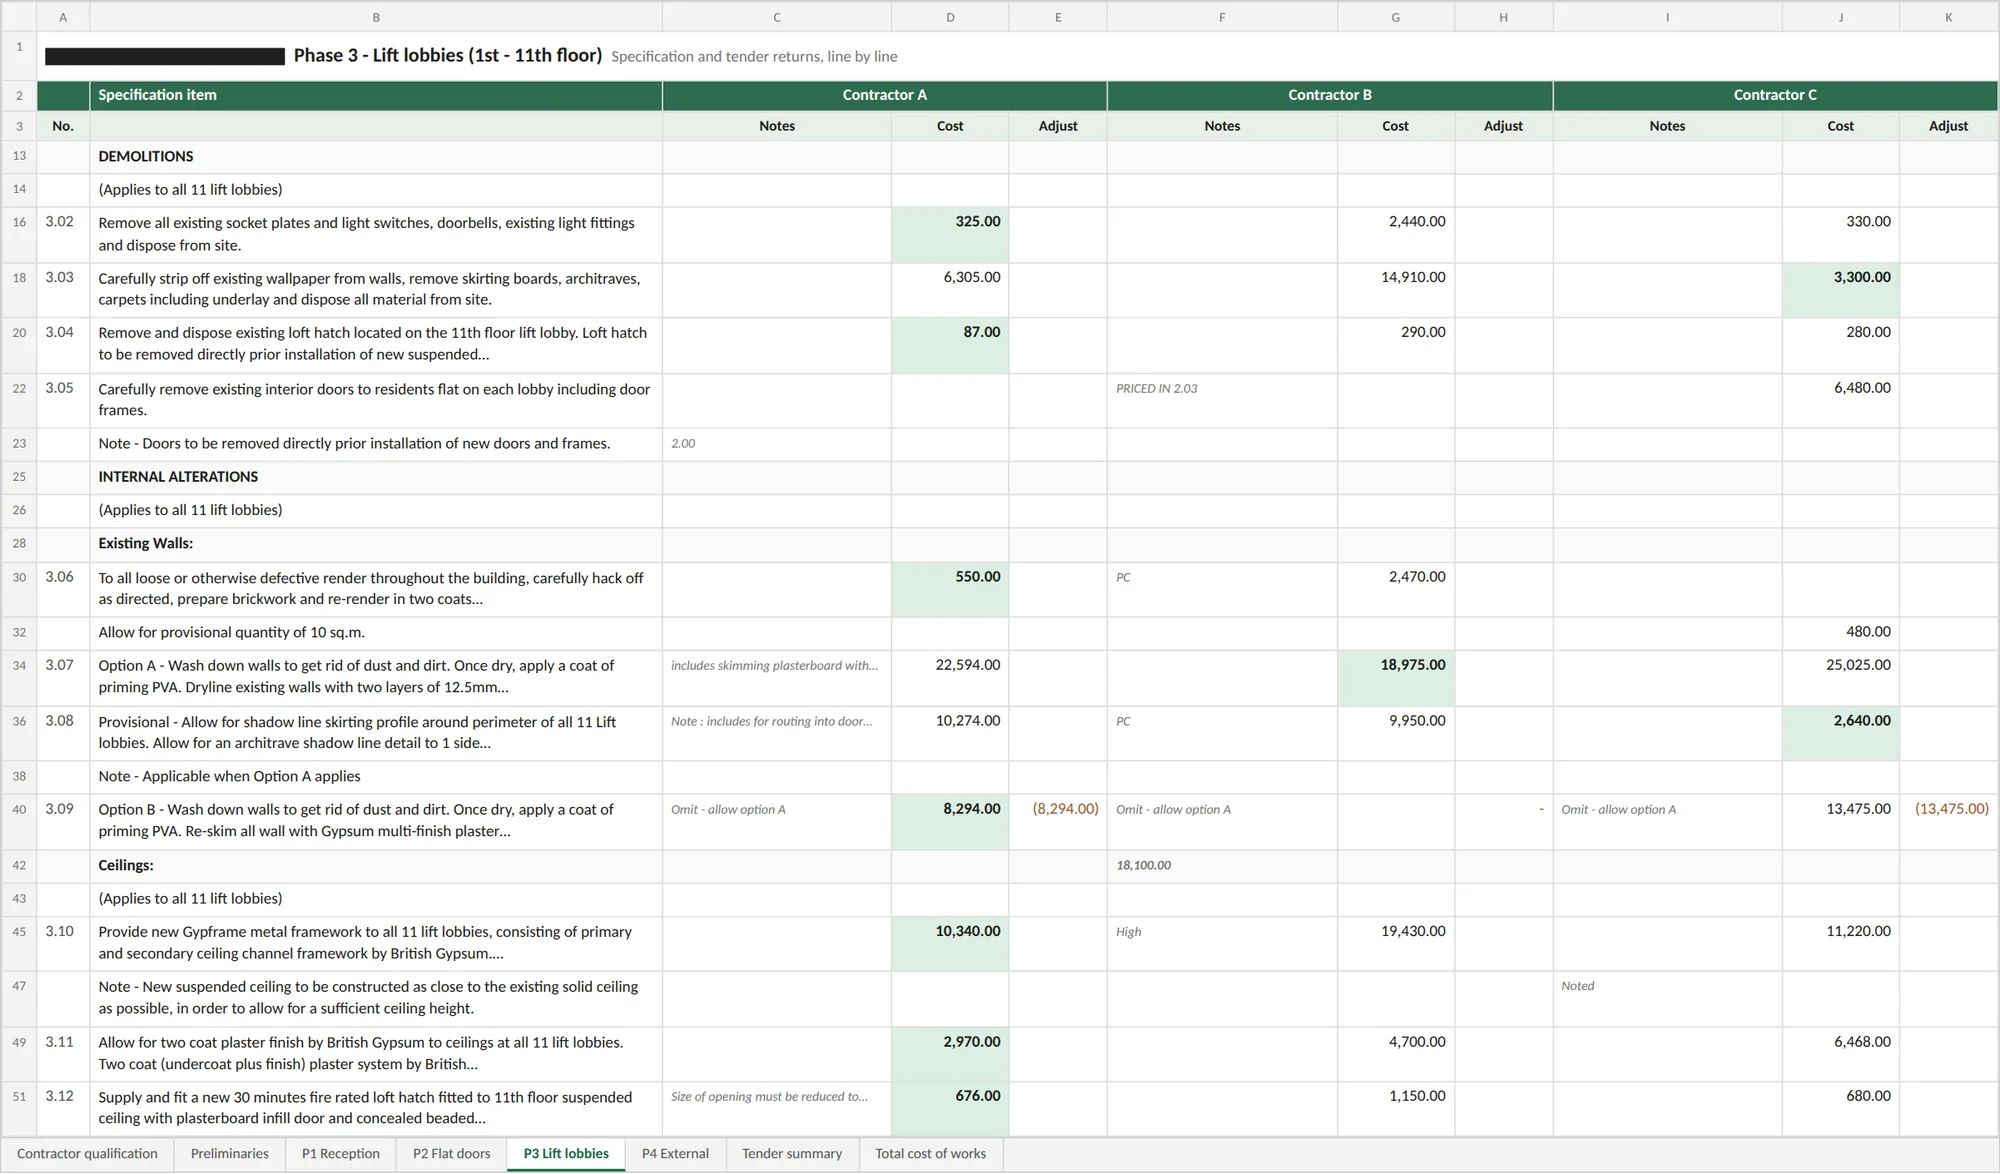
Task: Select Contractor C cost 2,640.00 cell
Action: tap(1840, 733)
